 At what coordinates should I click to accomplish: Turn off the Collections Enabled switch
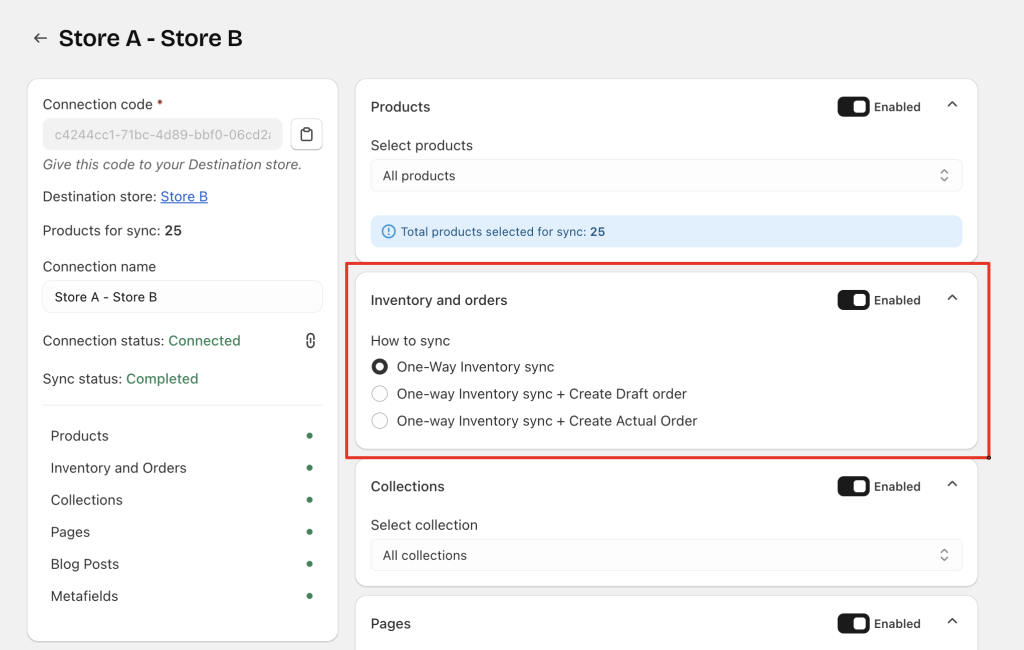[x=853, y=486]
